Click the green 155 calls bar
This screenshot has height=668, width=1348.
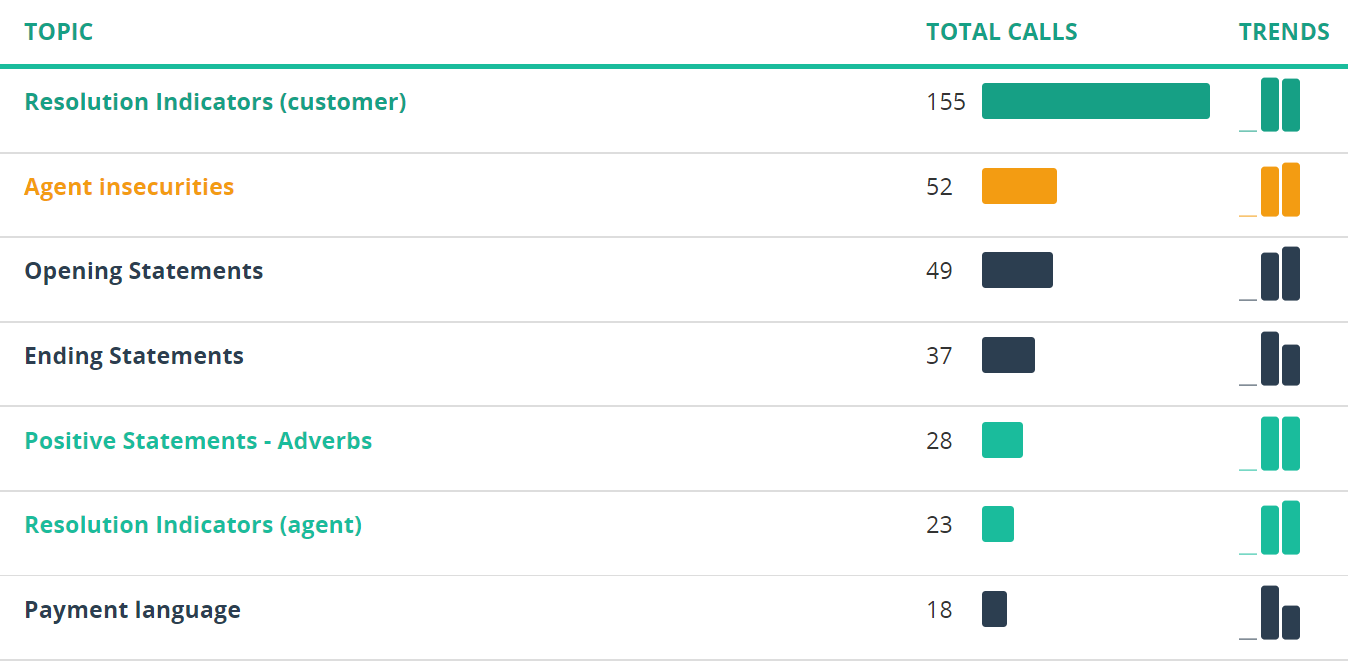tap(1096, 101)
